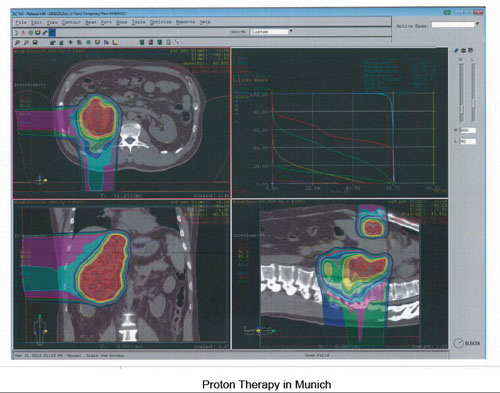Click the W window level slider

point(462,93)
